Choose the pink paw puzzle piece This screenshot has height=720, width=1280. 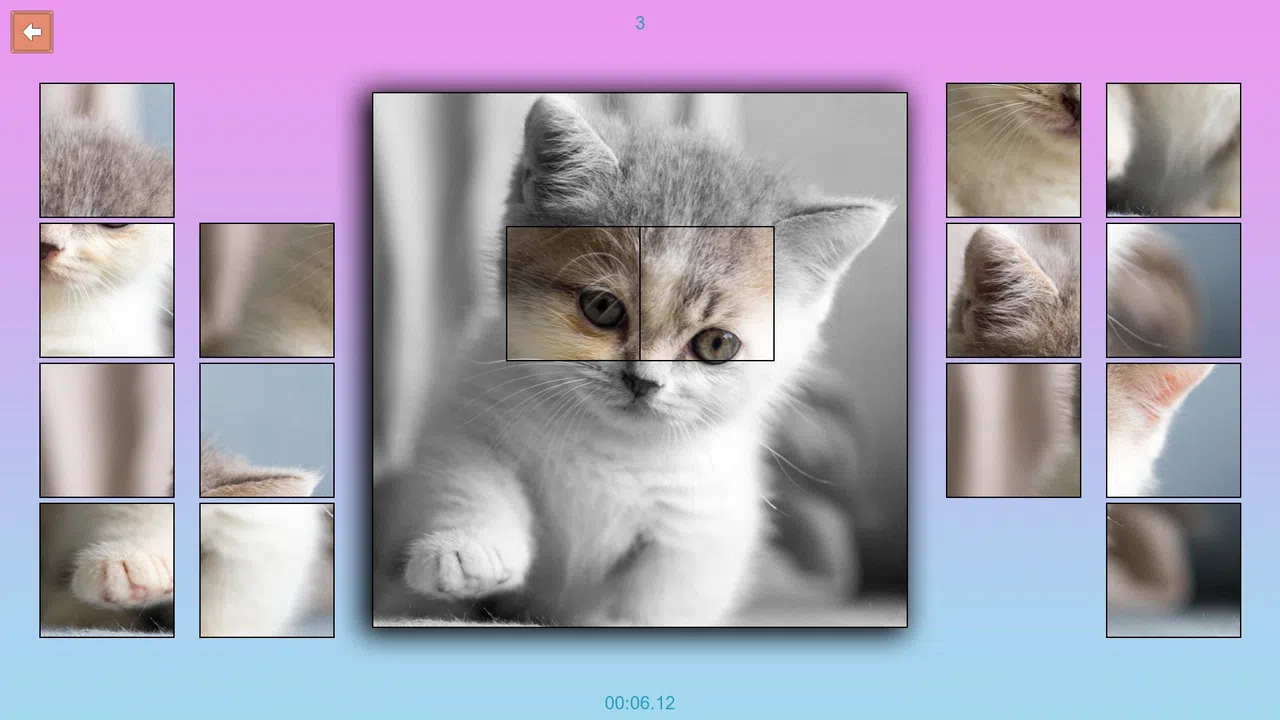(107, 570)
